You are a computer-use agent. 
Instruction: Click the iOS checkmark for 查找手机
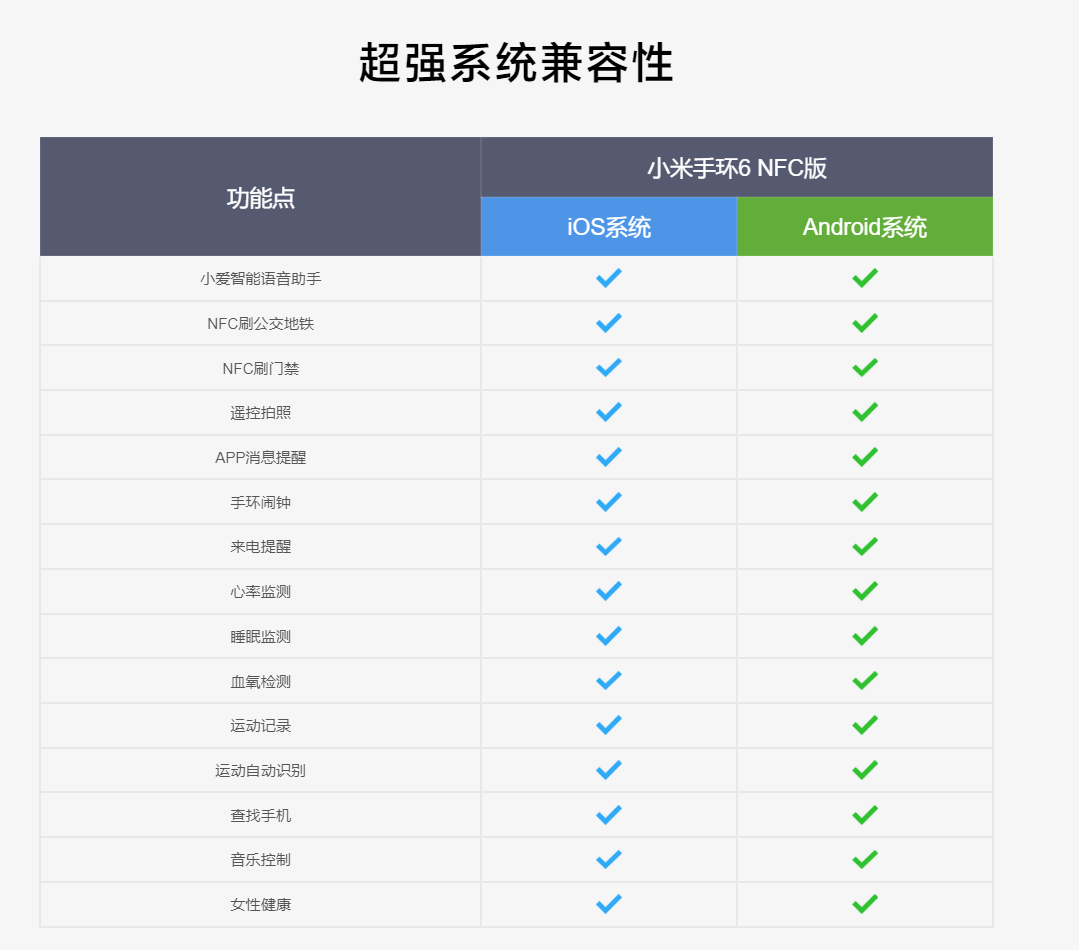[608, 814]
